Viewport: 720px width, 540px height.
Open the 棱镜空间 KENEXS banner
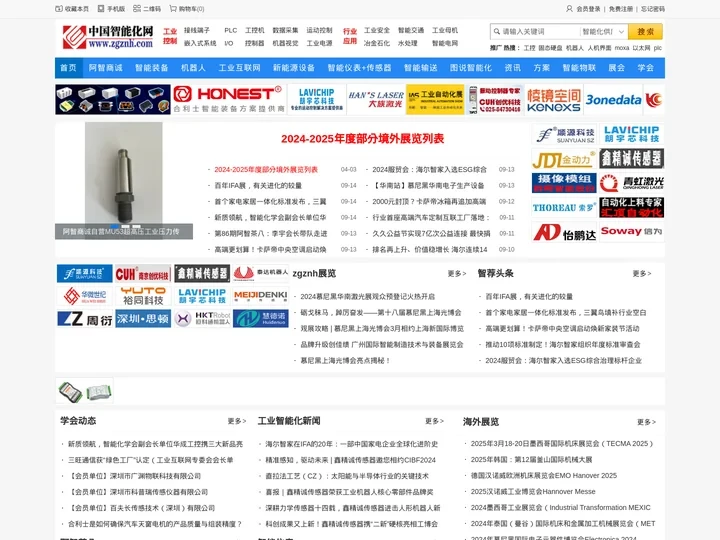point(554,99)
